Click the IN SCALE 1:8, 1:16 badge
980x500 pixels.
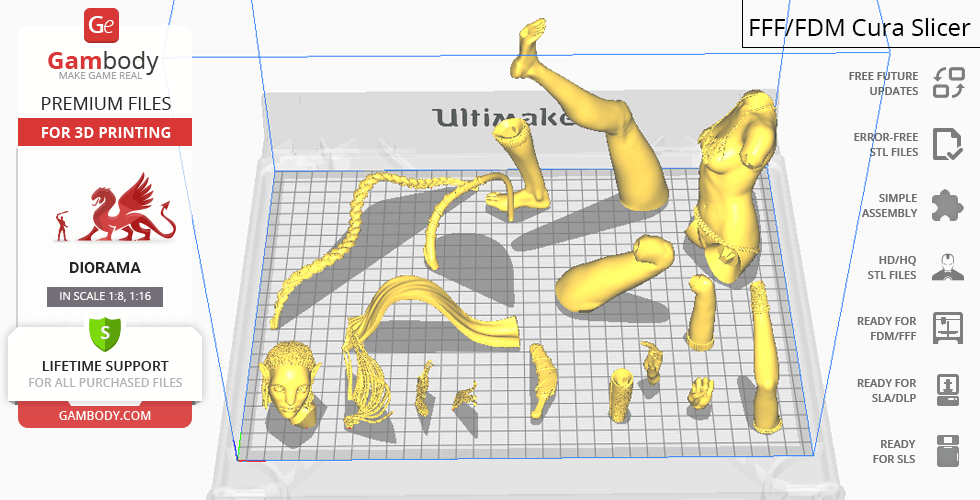coord(104,296)
